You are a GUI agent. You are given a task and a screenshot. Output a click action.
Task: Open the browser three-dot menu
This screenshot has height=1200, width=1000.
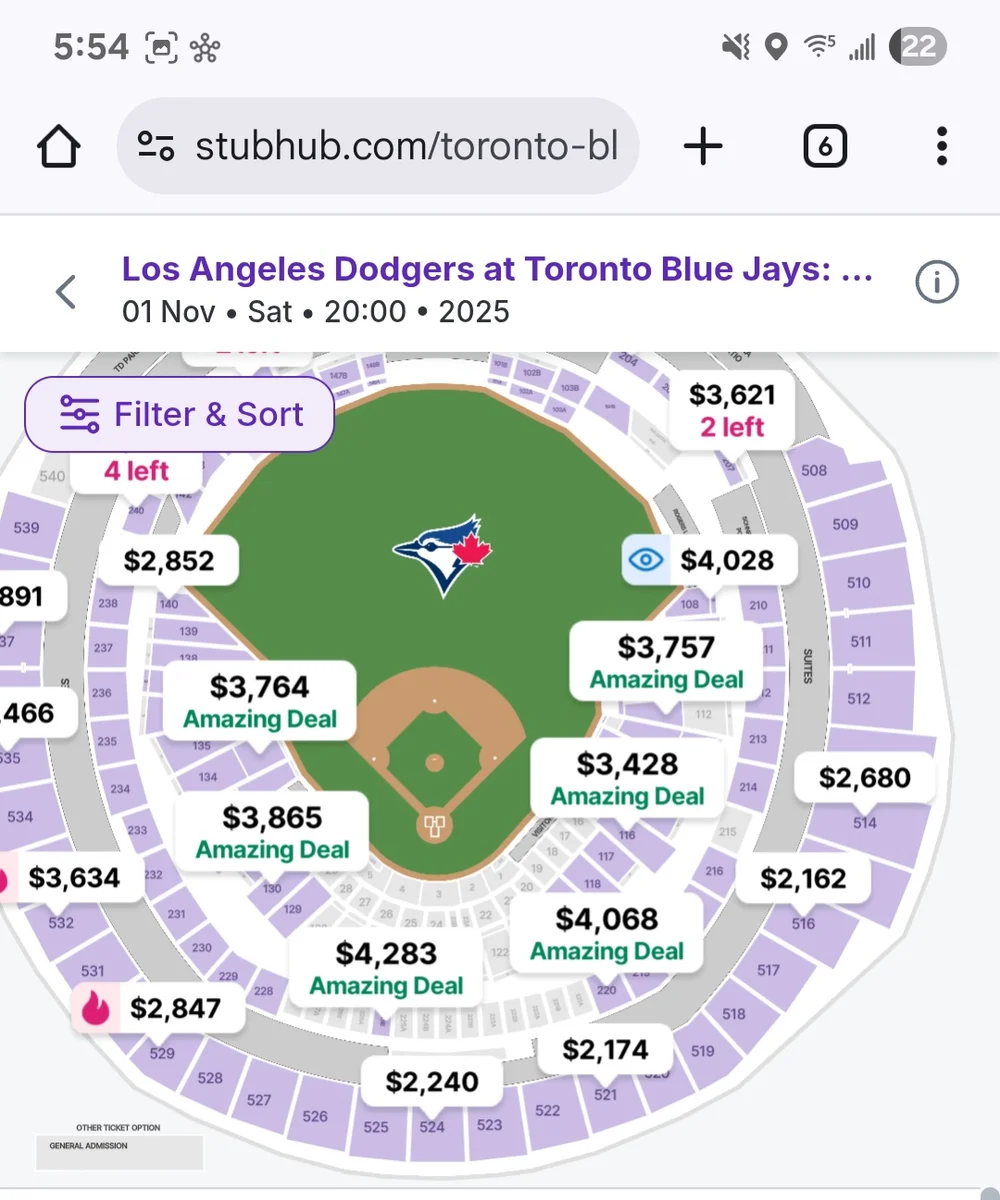[941, 147]
